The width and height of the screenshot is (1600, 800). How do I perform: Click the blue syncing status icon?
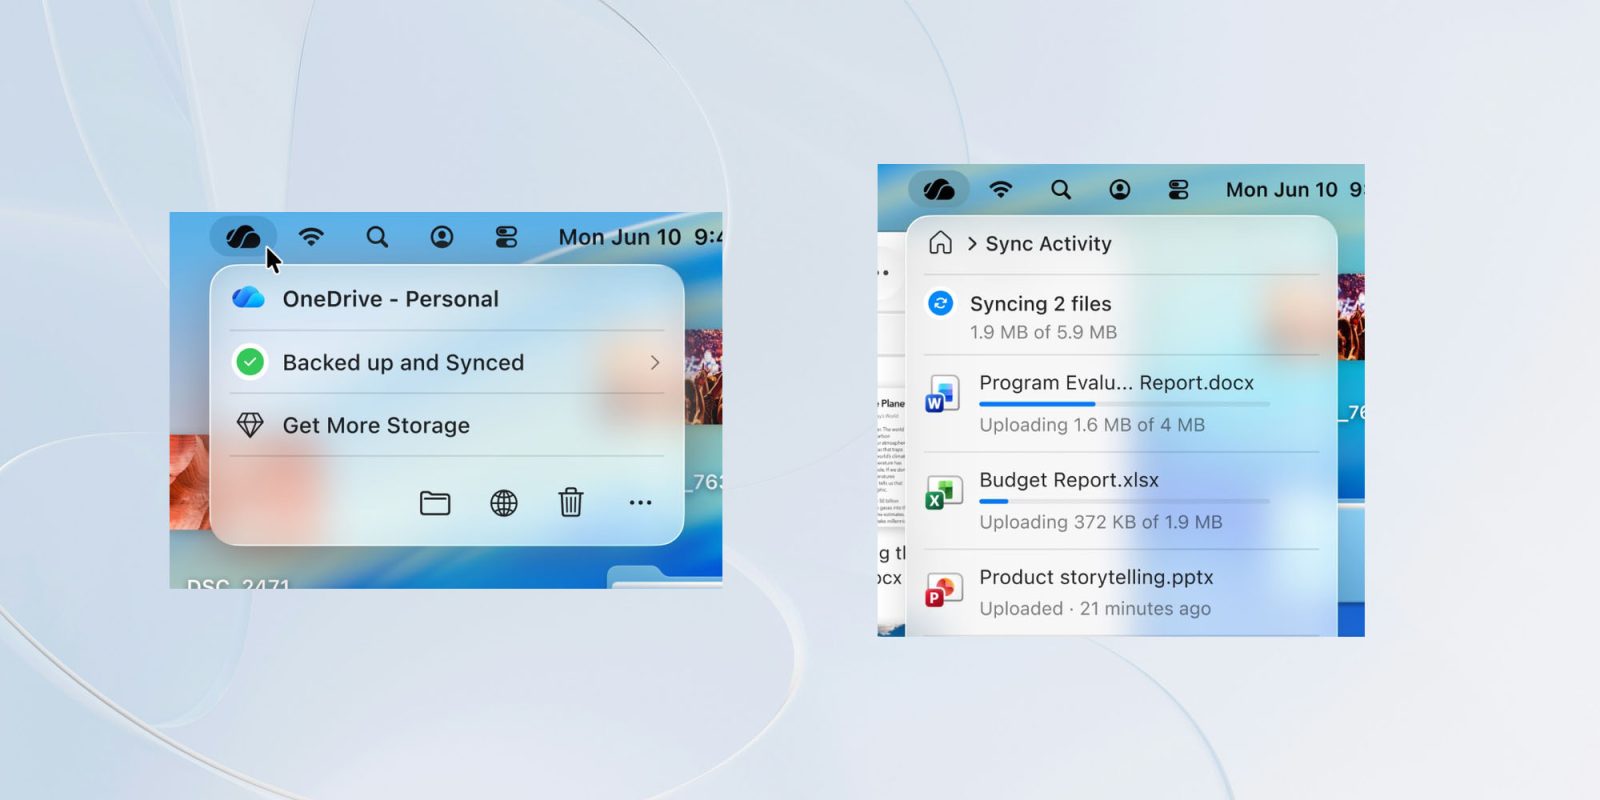coord(941,303)
